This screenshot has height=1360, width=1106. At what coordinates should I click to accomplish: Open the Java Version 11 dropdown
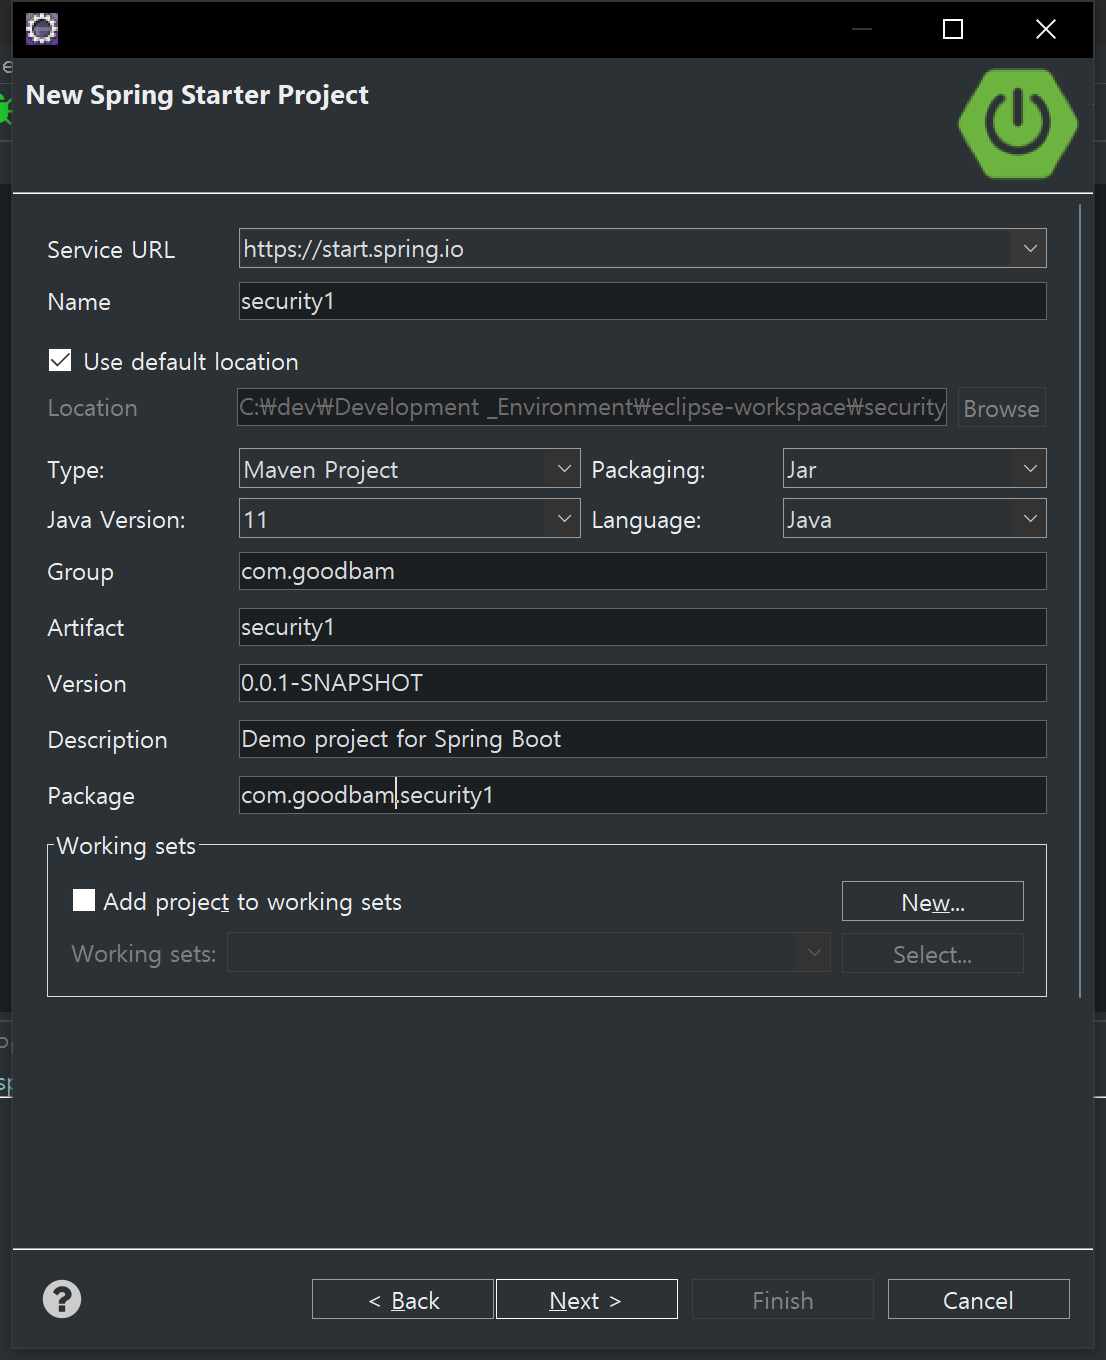(x=564, y=519)
